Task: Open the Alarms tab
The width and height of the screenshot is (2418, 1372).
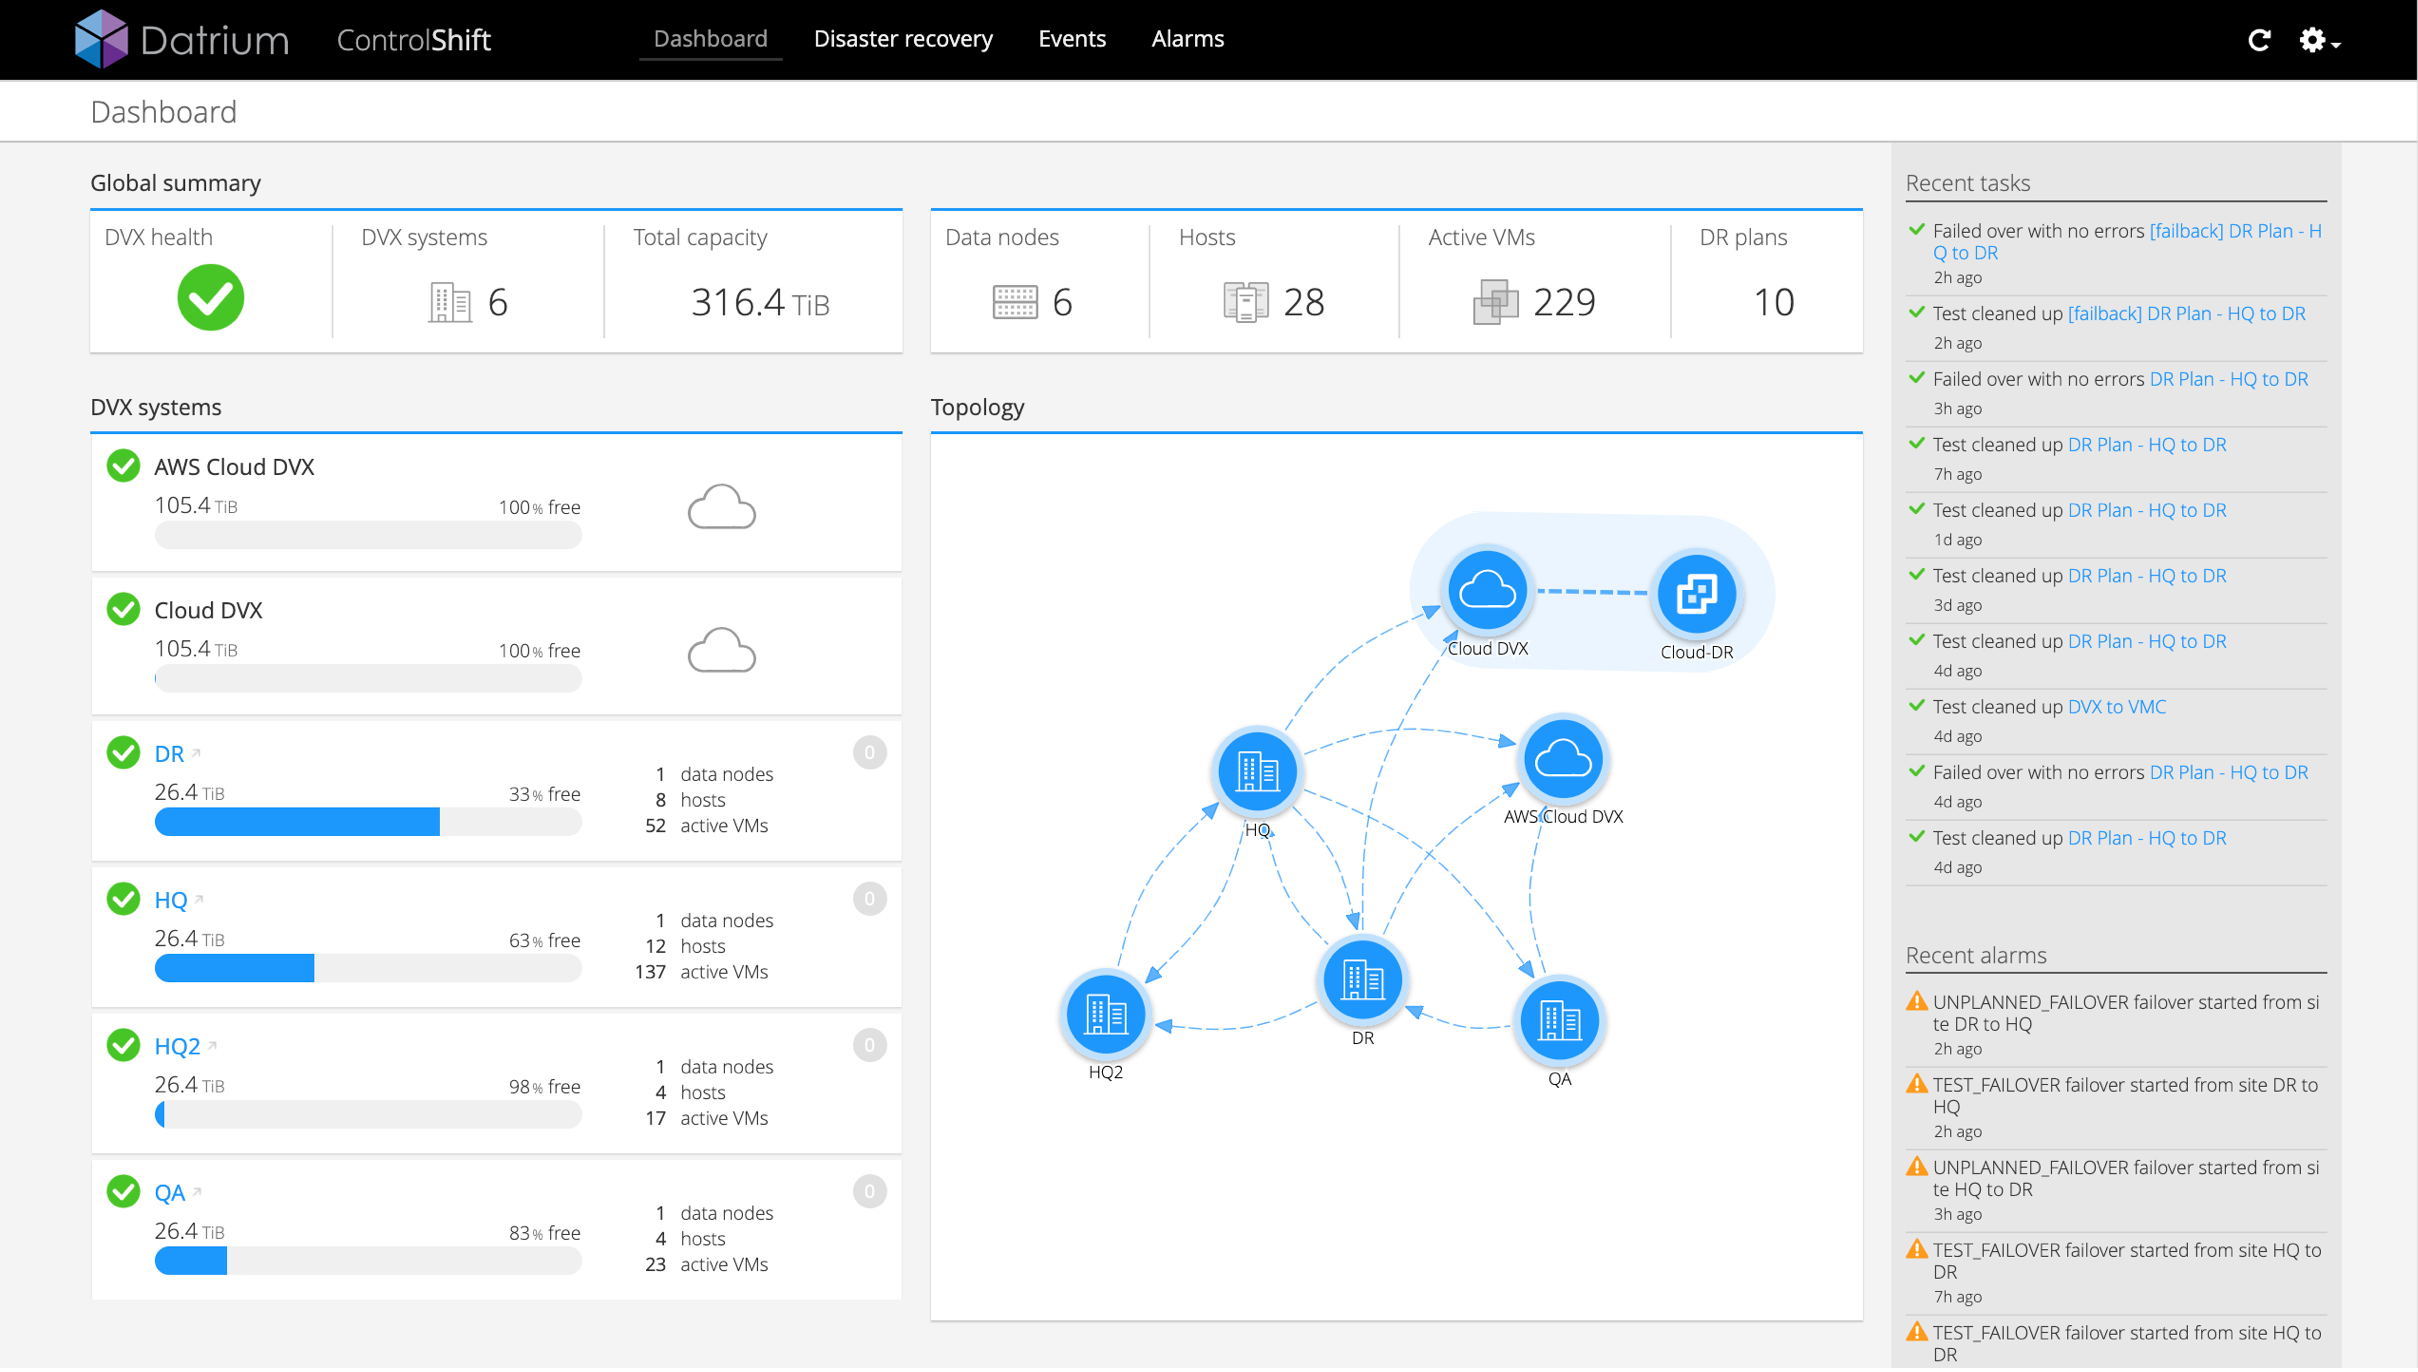Action: (x=1187, y=39)
